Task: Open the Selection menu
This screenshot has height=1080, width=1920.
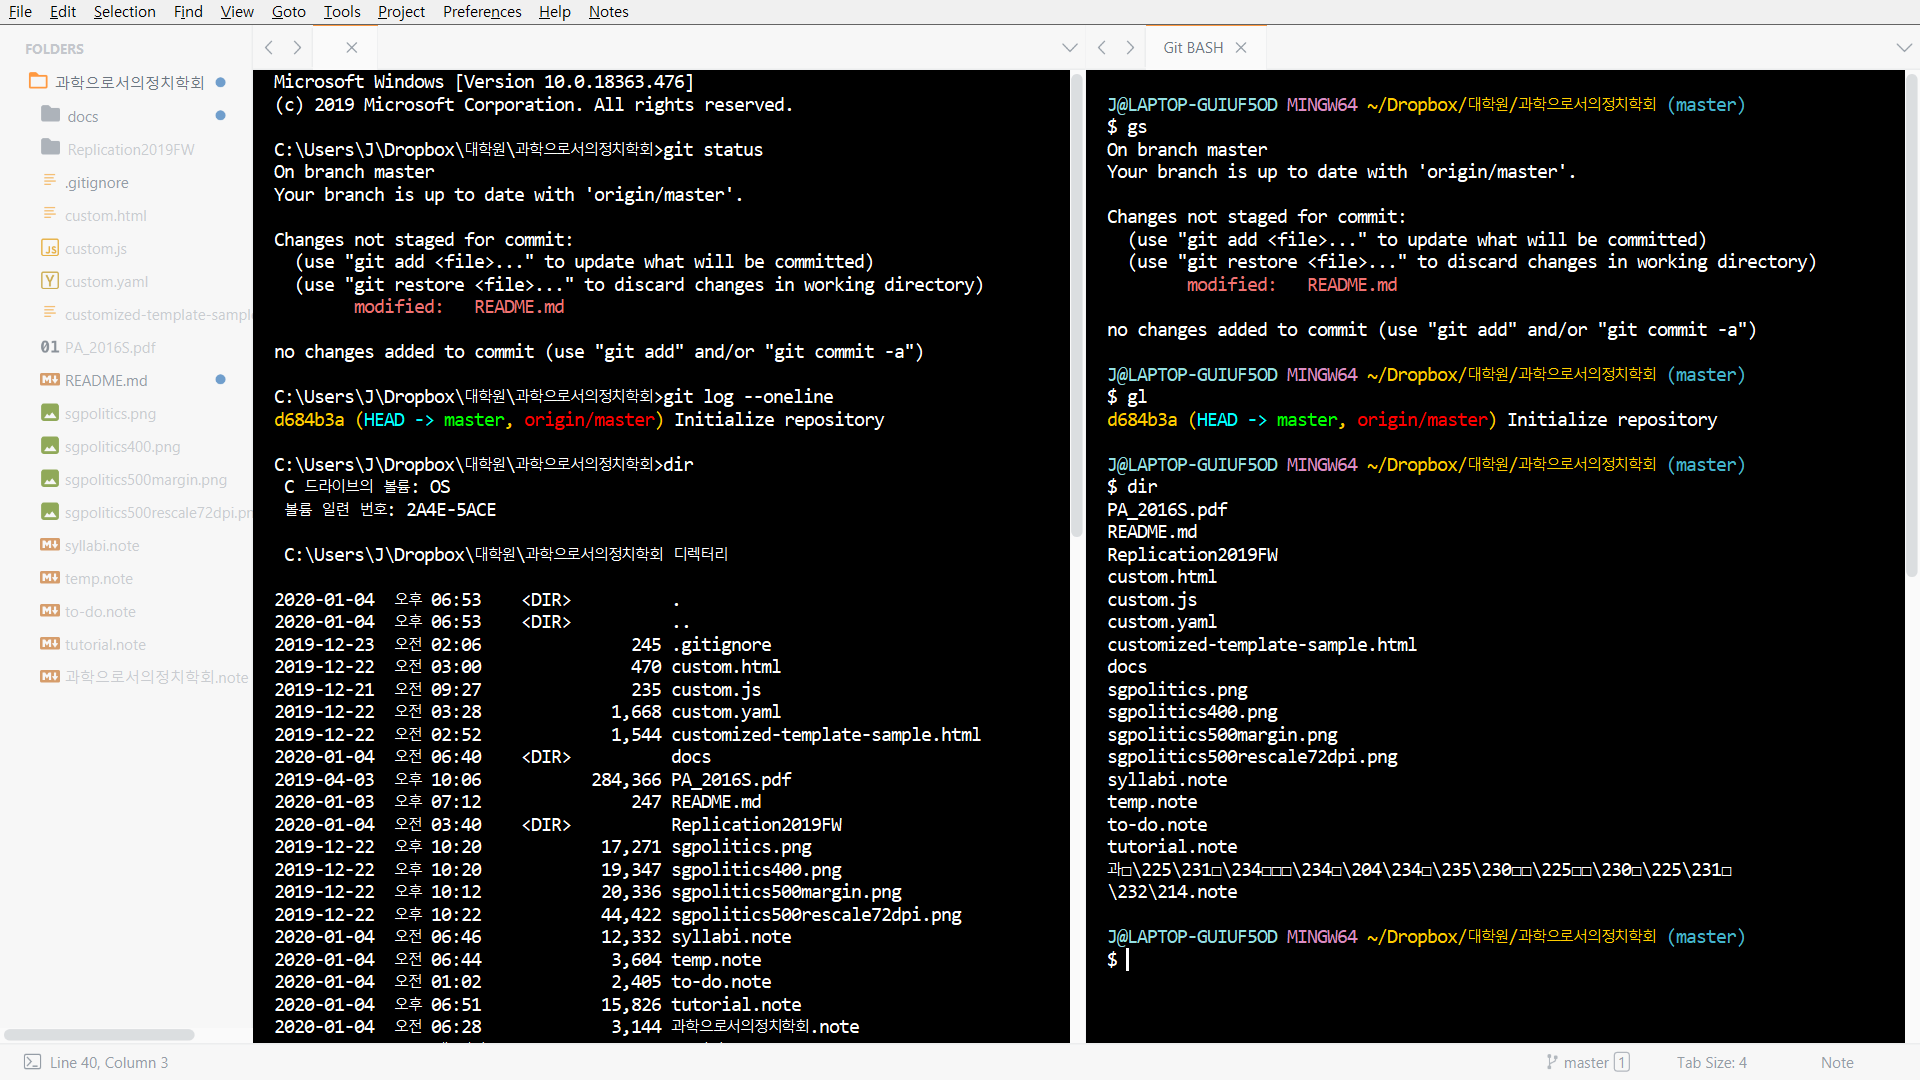Action: pyautogui.click(x=124, y=12)
